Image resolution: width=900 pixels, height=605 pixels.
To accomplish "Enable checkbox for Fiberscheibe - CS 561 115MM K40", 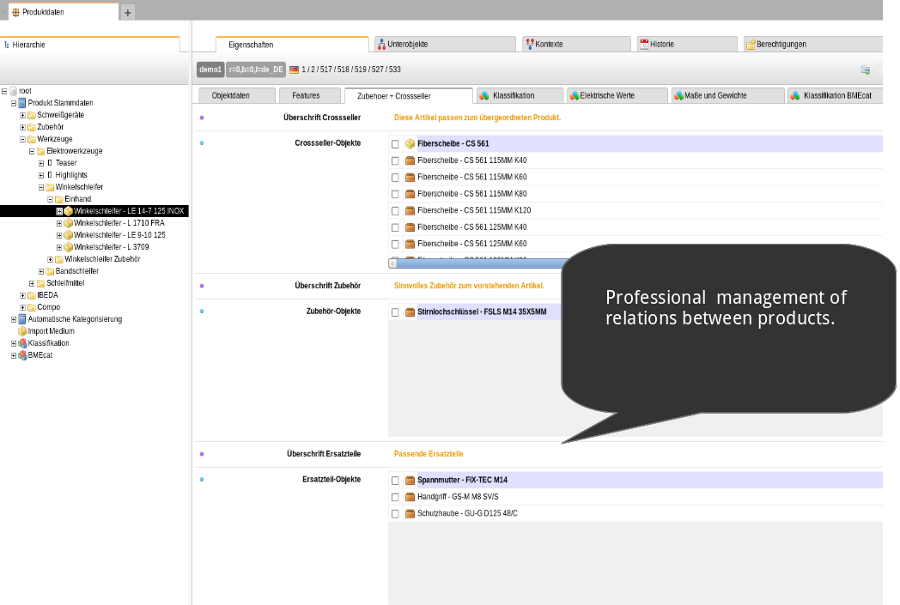I will (395, 160).
